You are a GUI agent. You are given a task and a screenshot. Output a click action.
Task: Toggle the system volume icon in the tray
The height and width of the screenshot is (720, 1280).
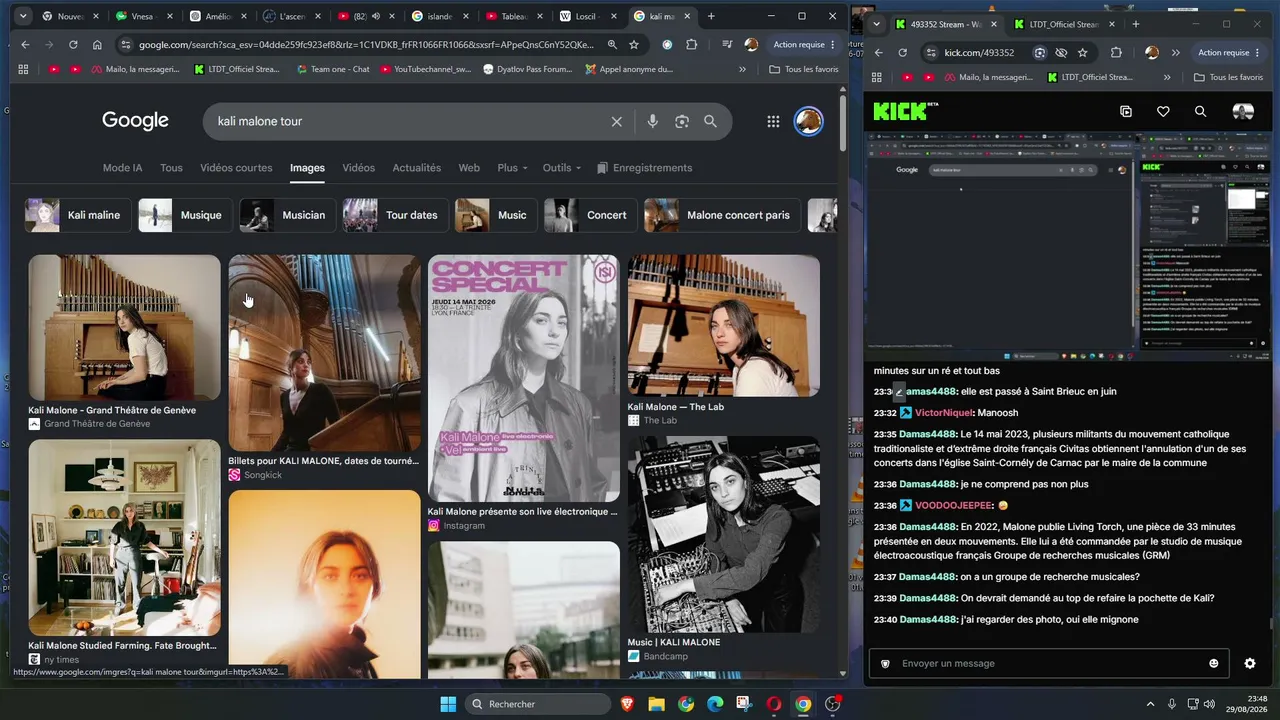[1209, 704]
